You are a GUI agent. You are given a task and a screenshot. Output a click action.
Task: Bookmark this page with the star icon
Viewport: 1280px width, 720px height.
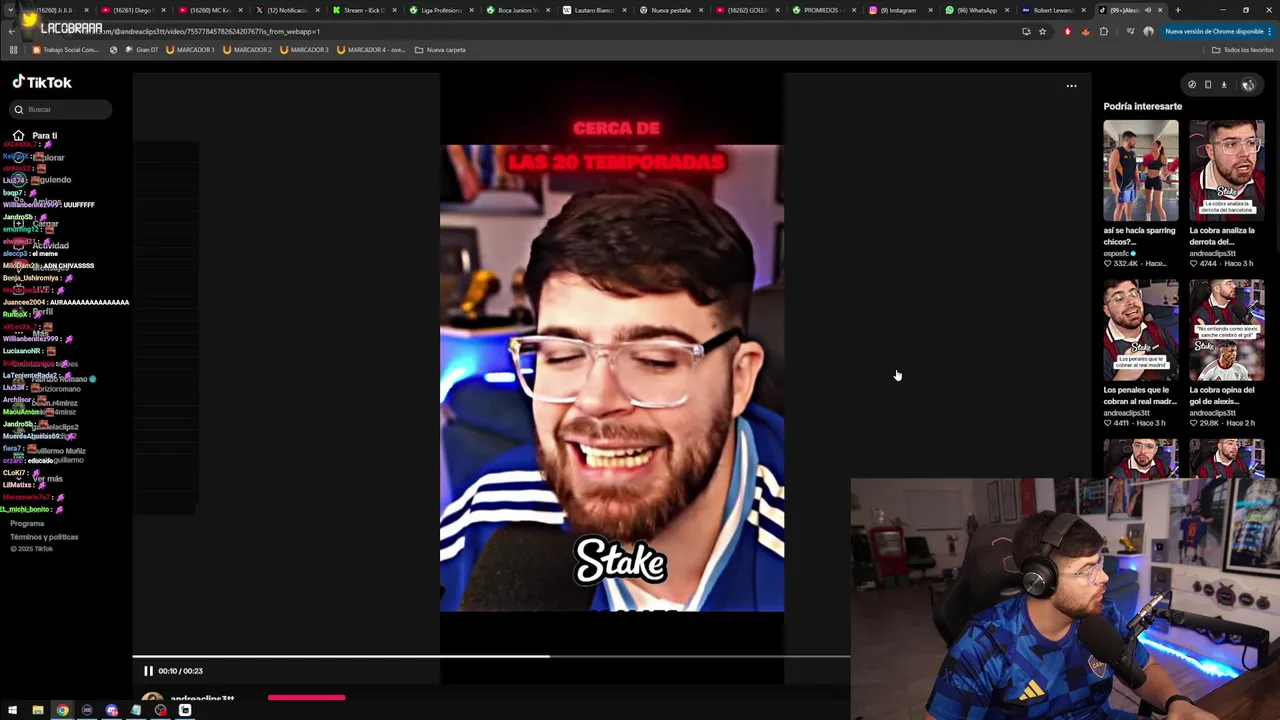pos(1042,31)
